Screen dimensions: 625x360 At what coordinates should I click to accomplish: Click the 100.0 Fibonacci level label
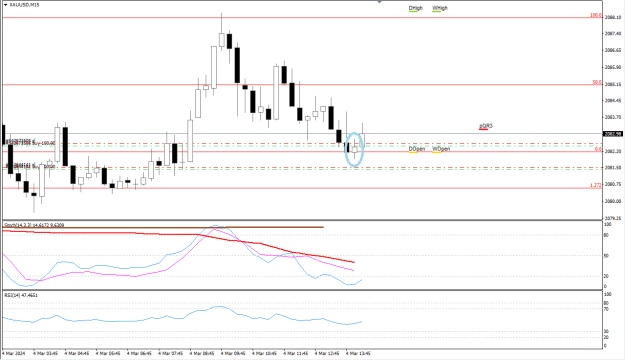pyautogui.click(x=596, y=15)
